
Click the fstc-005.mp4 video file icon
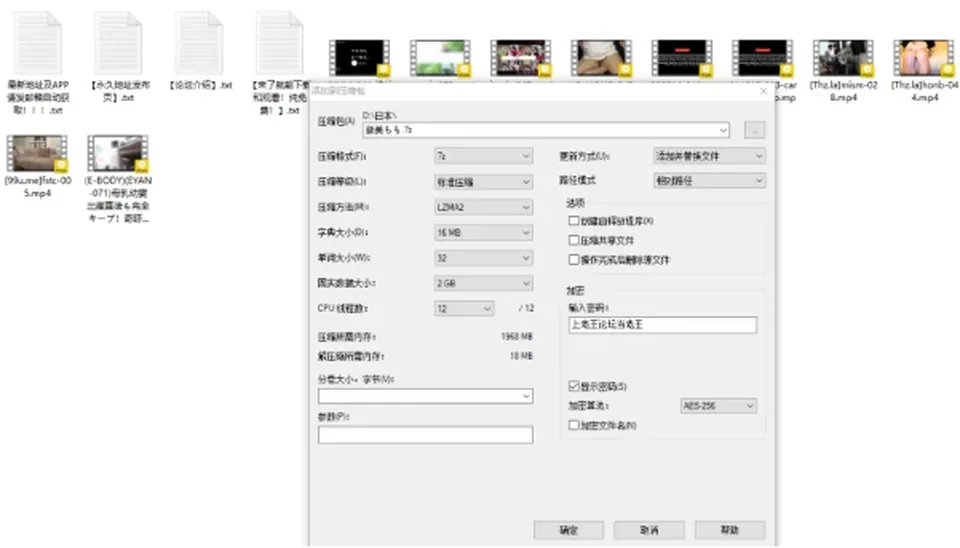[x=37, y=153]
